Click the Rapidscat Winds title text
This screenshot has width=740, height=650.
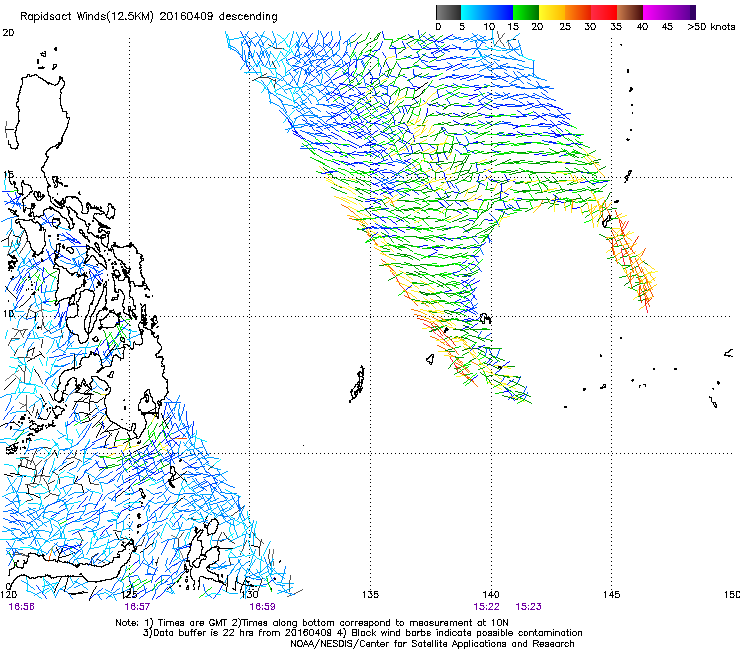pos(149,16)
